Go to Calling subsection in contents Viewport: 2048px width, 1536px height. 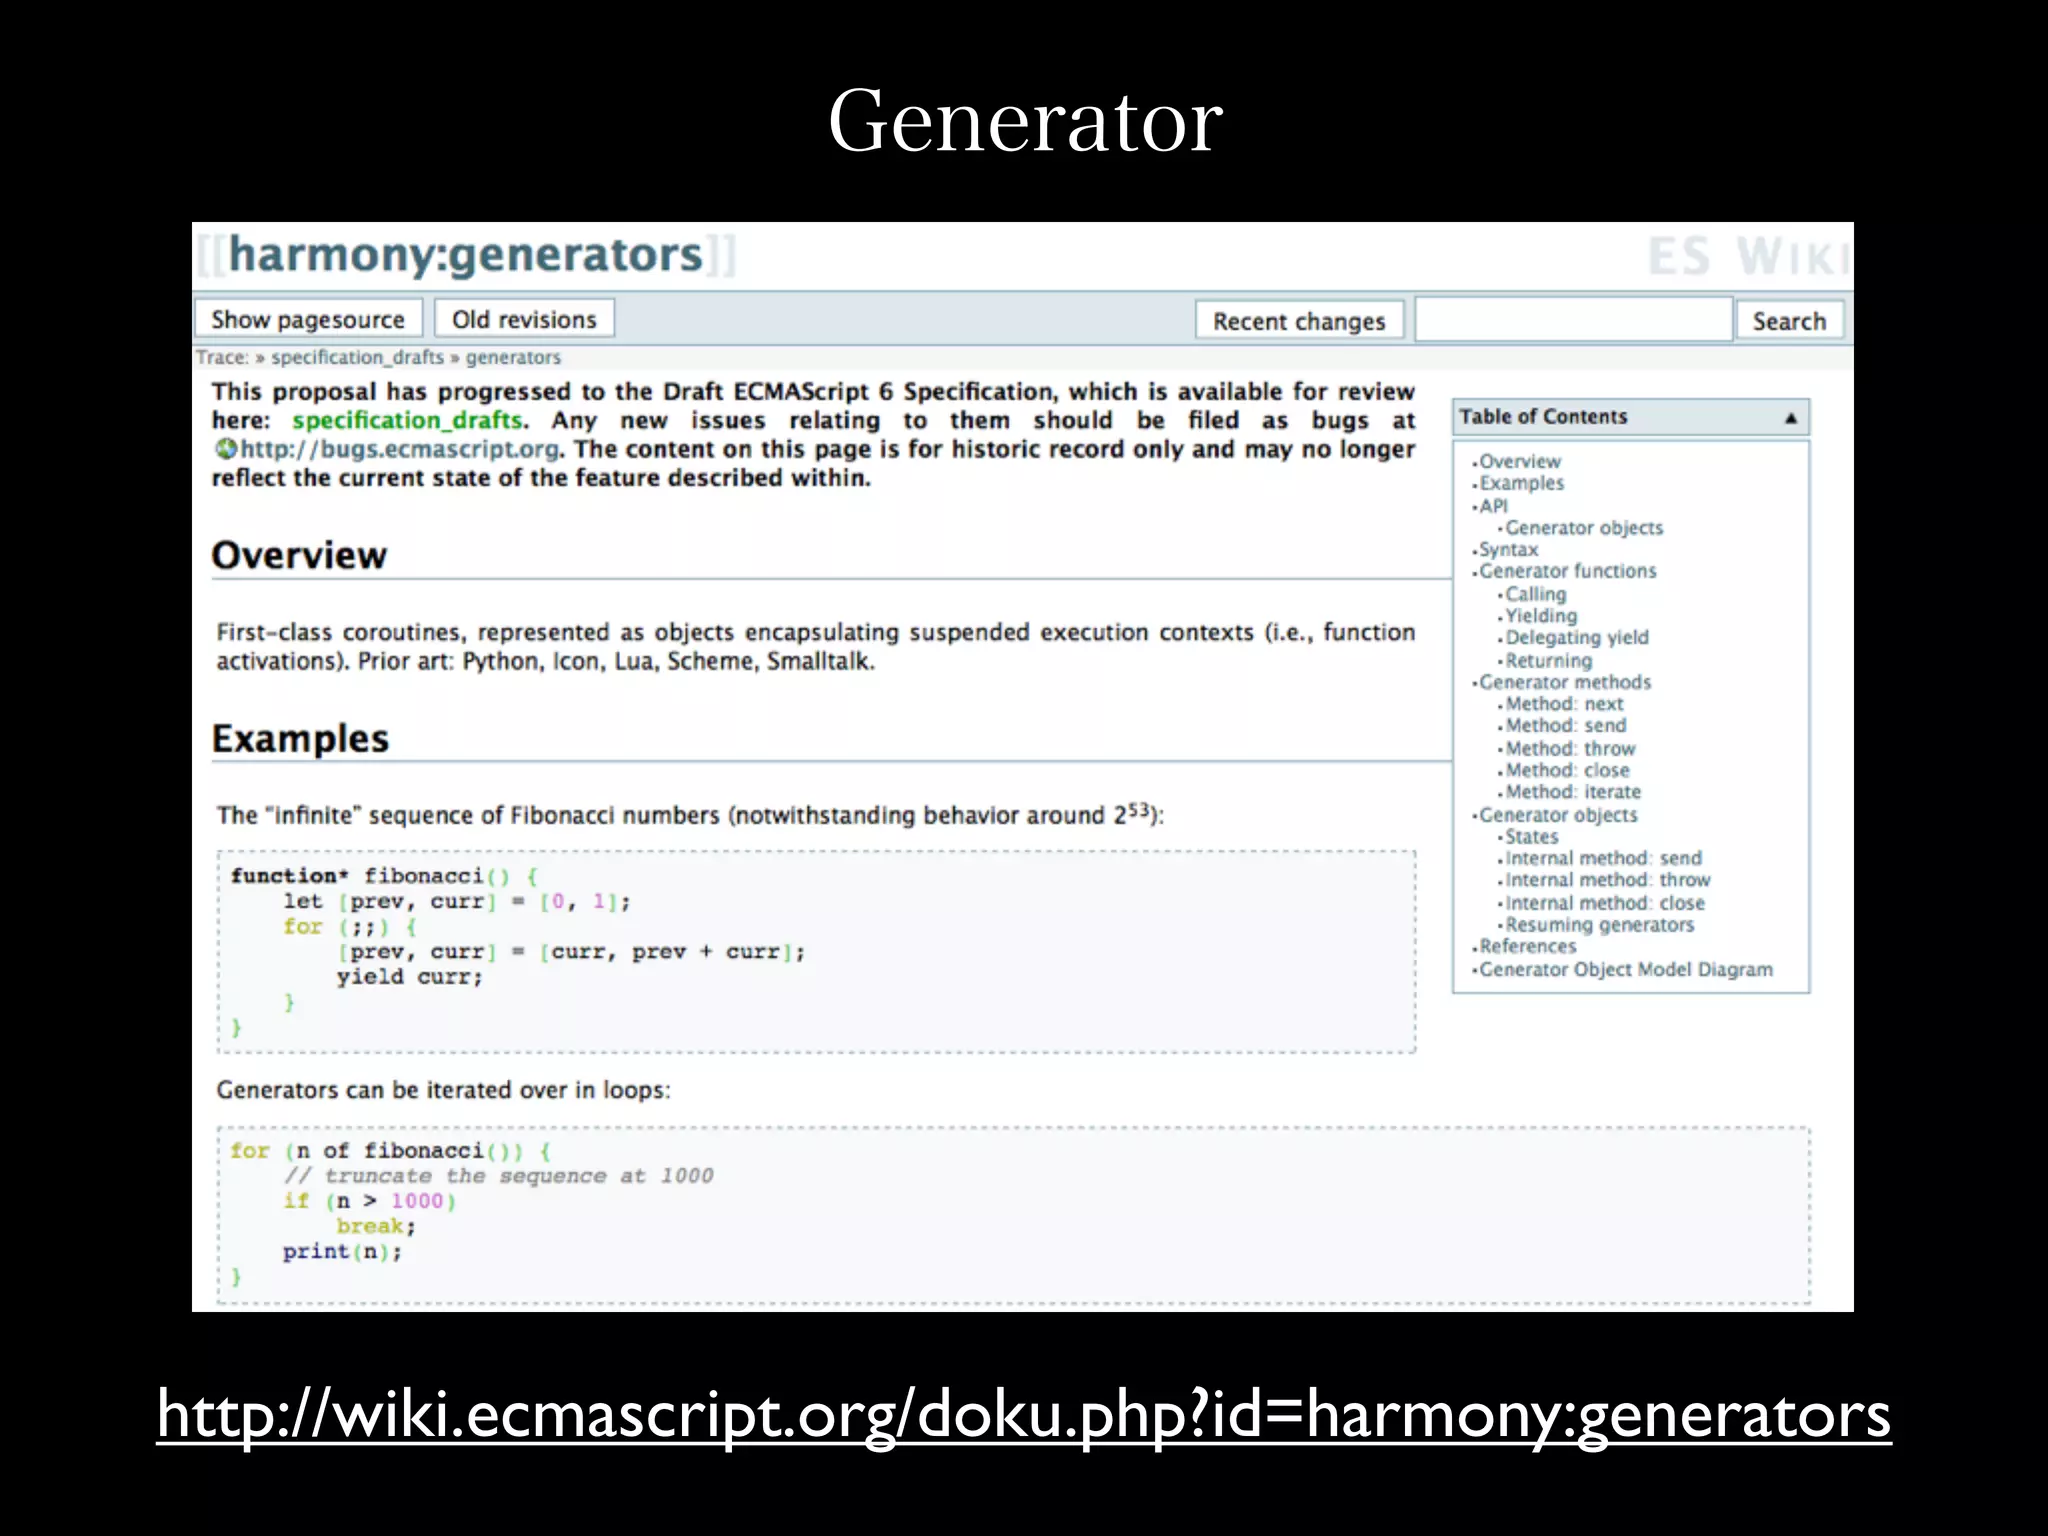[1535, 594]
